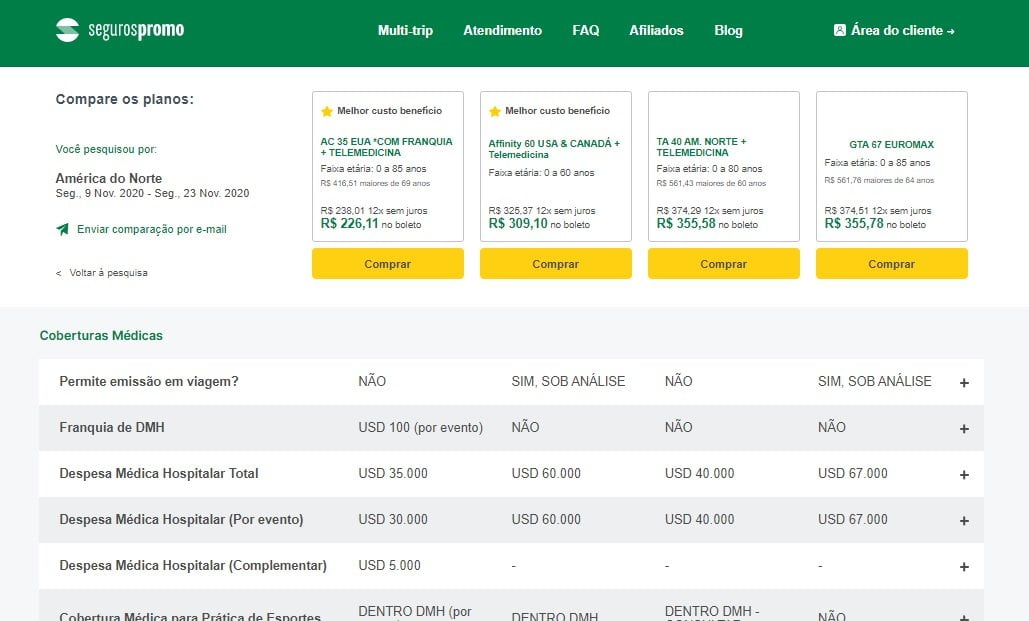Open TA 40 AM. NORTE plan title
Screen dimensions: 1029x621
click(702, 147)
